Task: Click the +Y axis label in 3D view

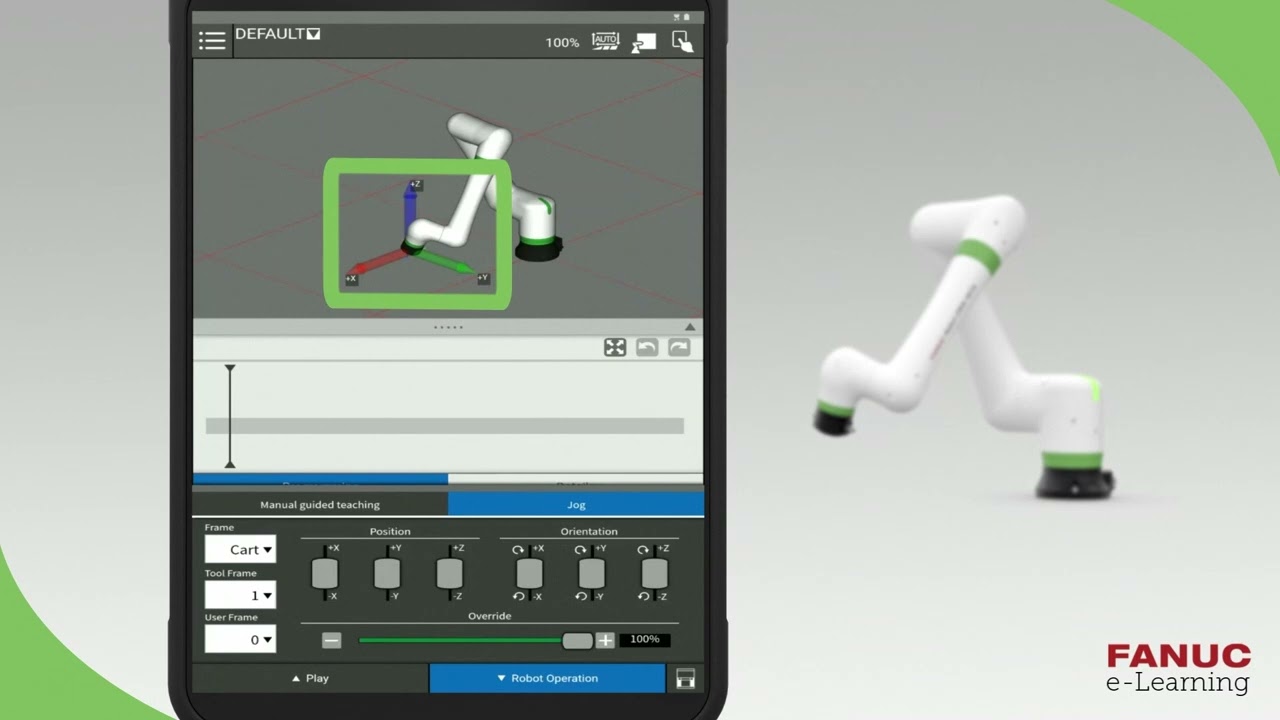Action: coord(483,278)
